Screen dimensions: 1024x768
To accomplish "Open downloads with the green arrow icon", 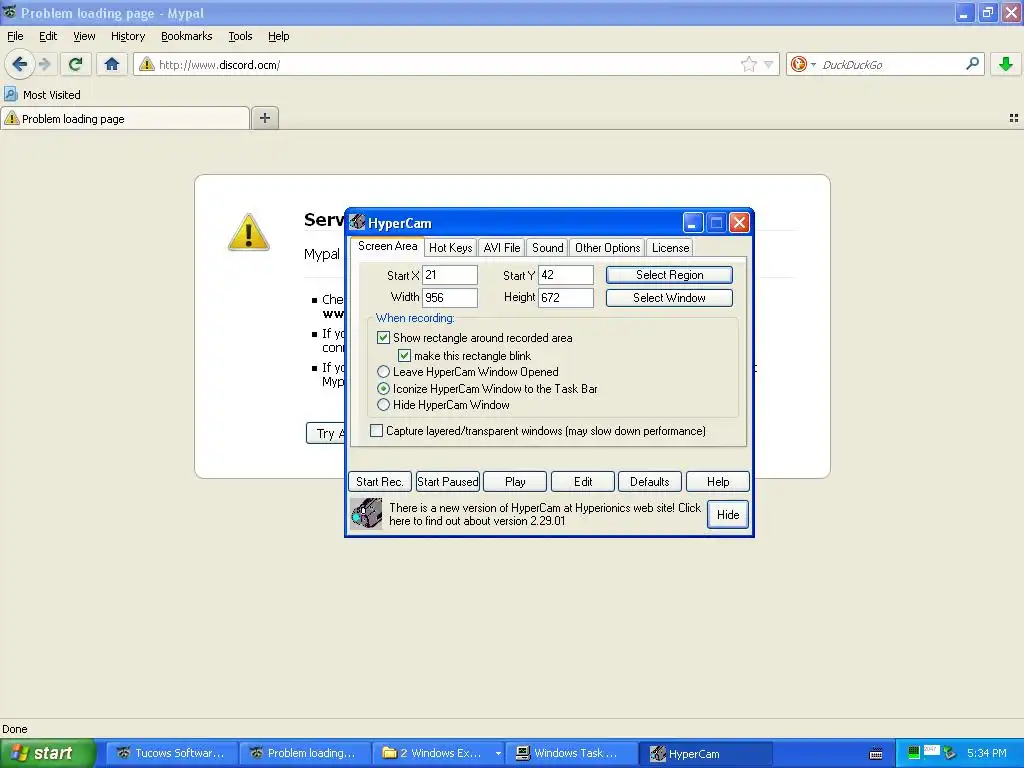I will coord(1006,64).
